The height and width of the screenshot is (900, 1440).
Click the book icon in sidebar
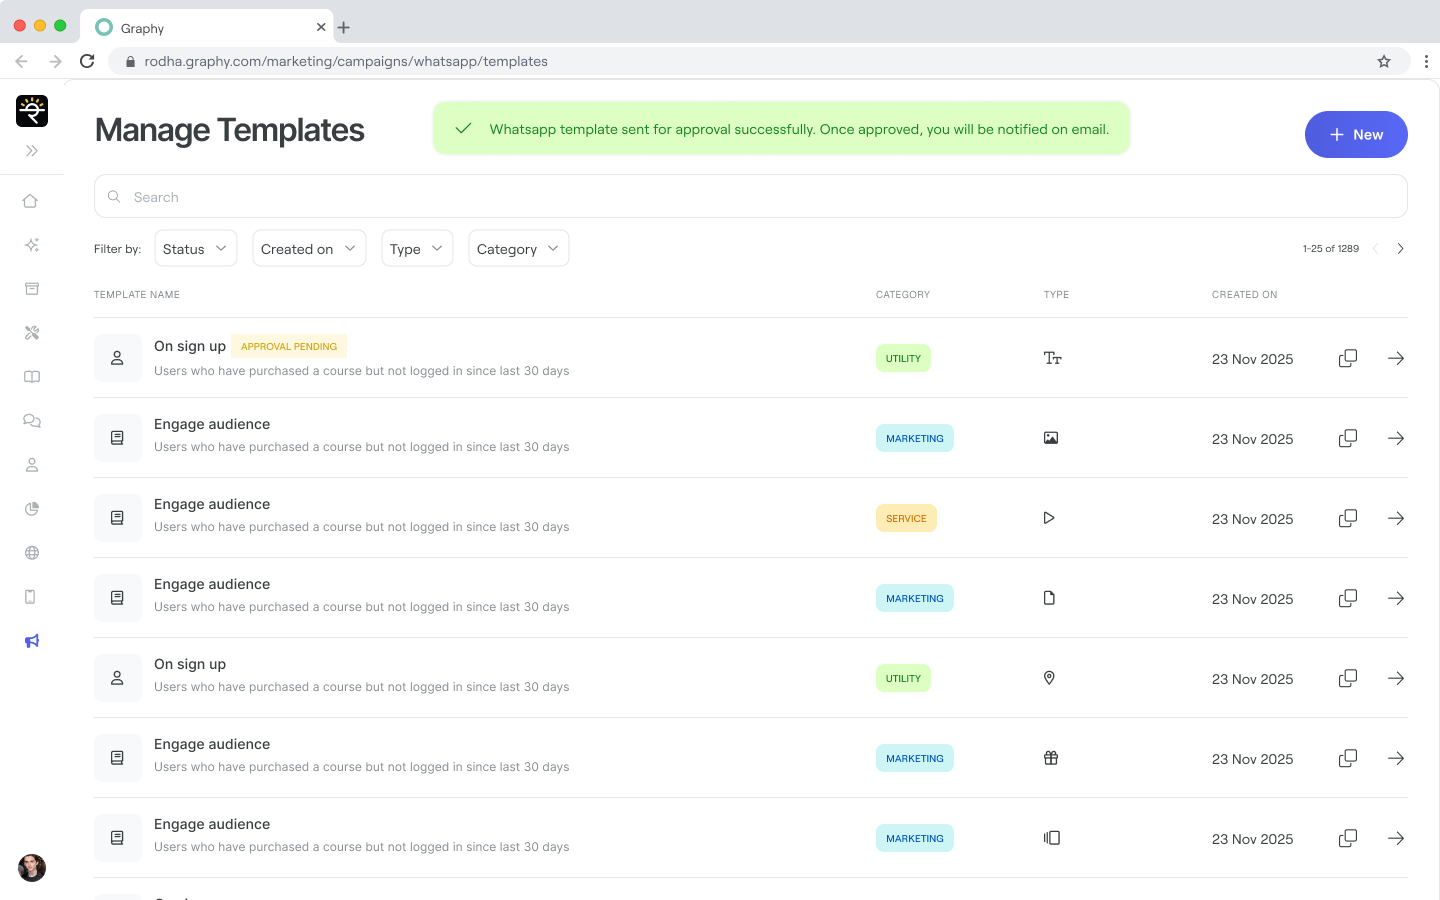point(32,377)
